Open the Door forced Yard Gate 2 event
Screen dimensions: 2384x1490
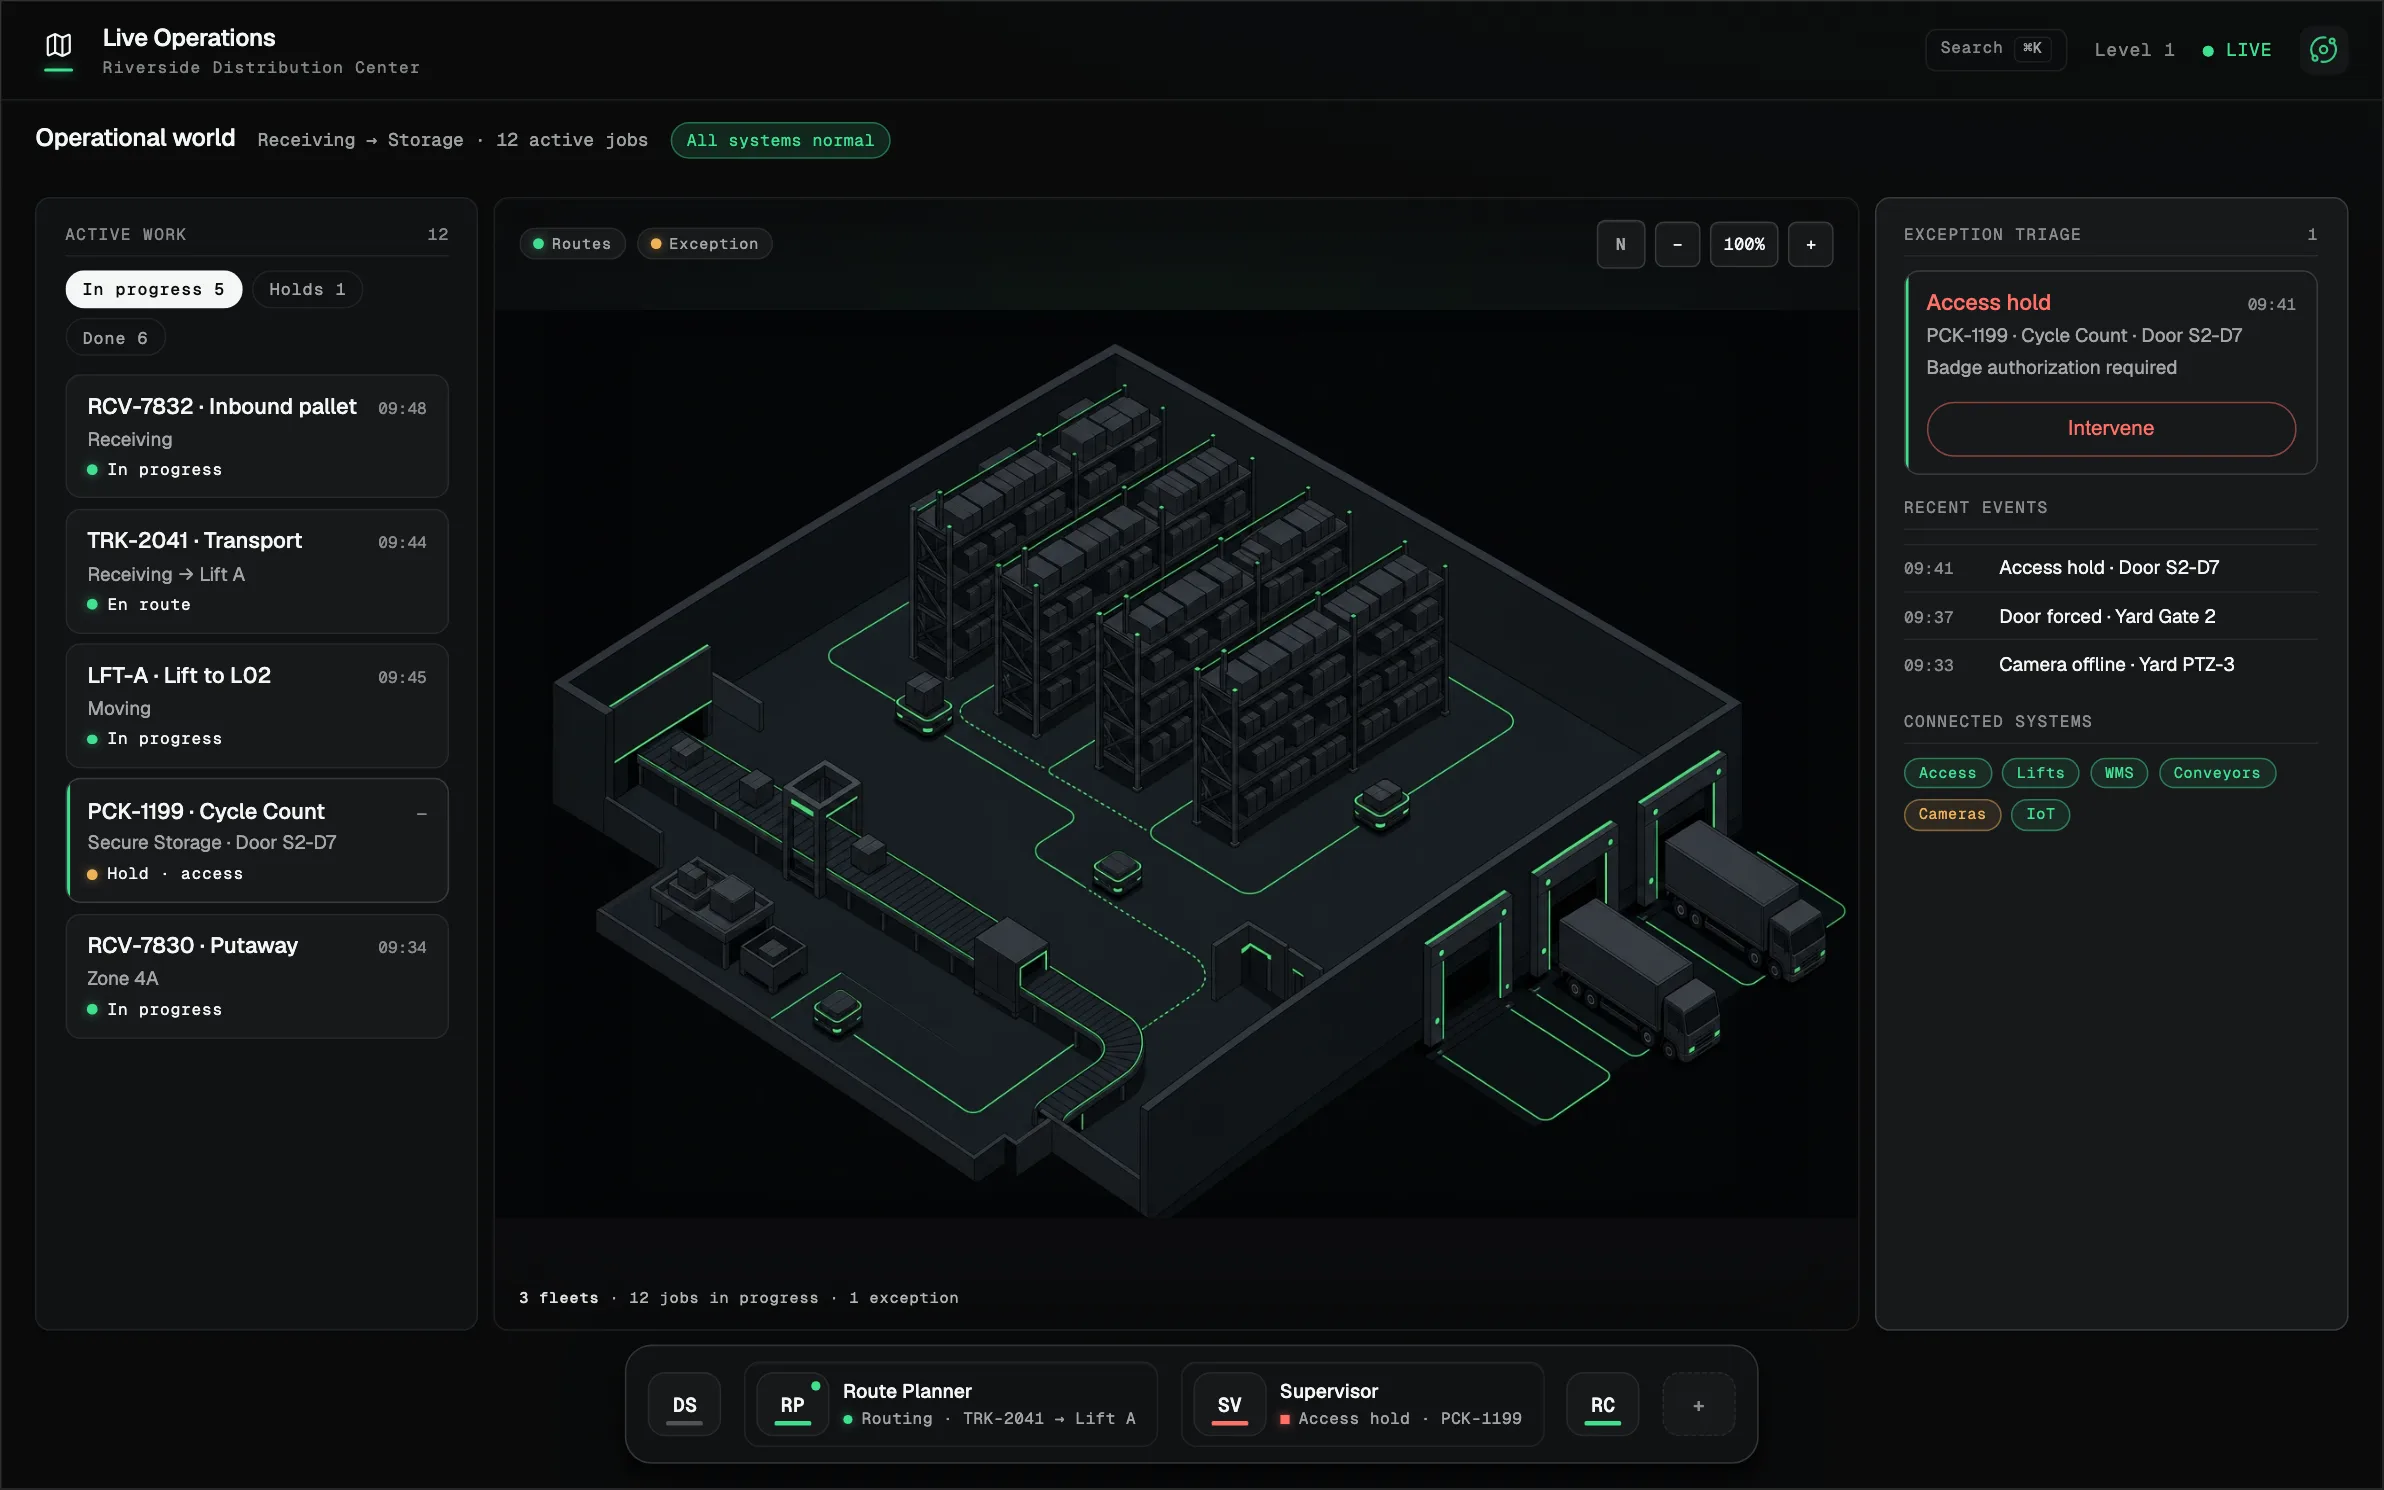coord(2110,616)
